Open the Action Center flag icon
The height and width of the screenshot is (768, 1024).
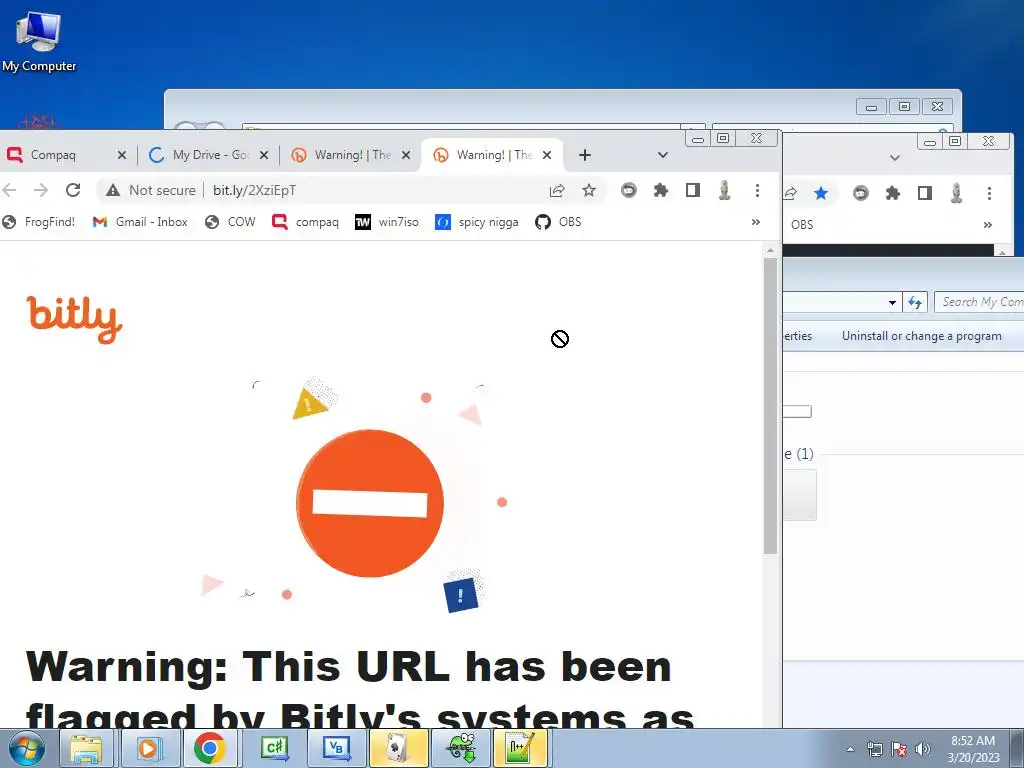[899, 749]
